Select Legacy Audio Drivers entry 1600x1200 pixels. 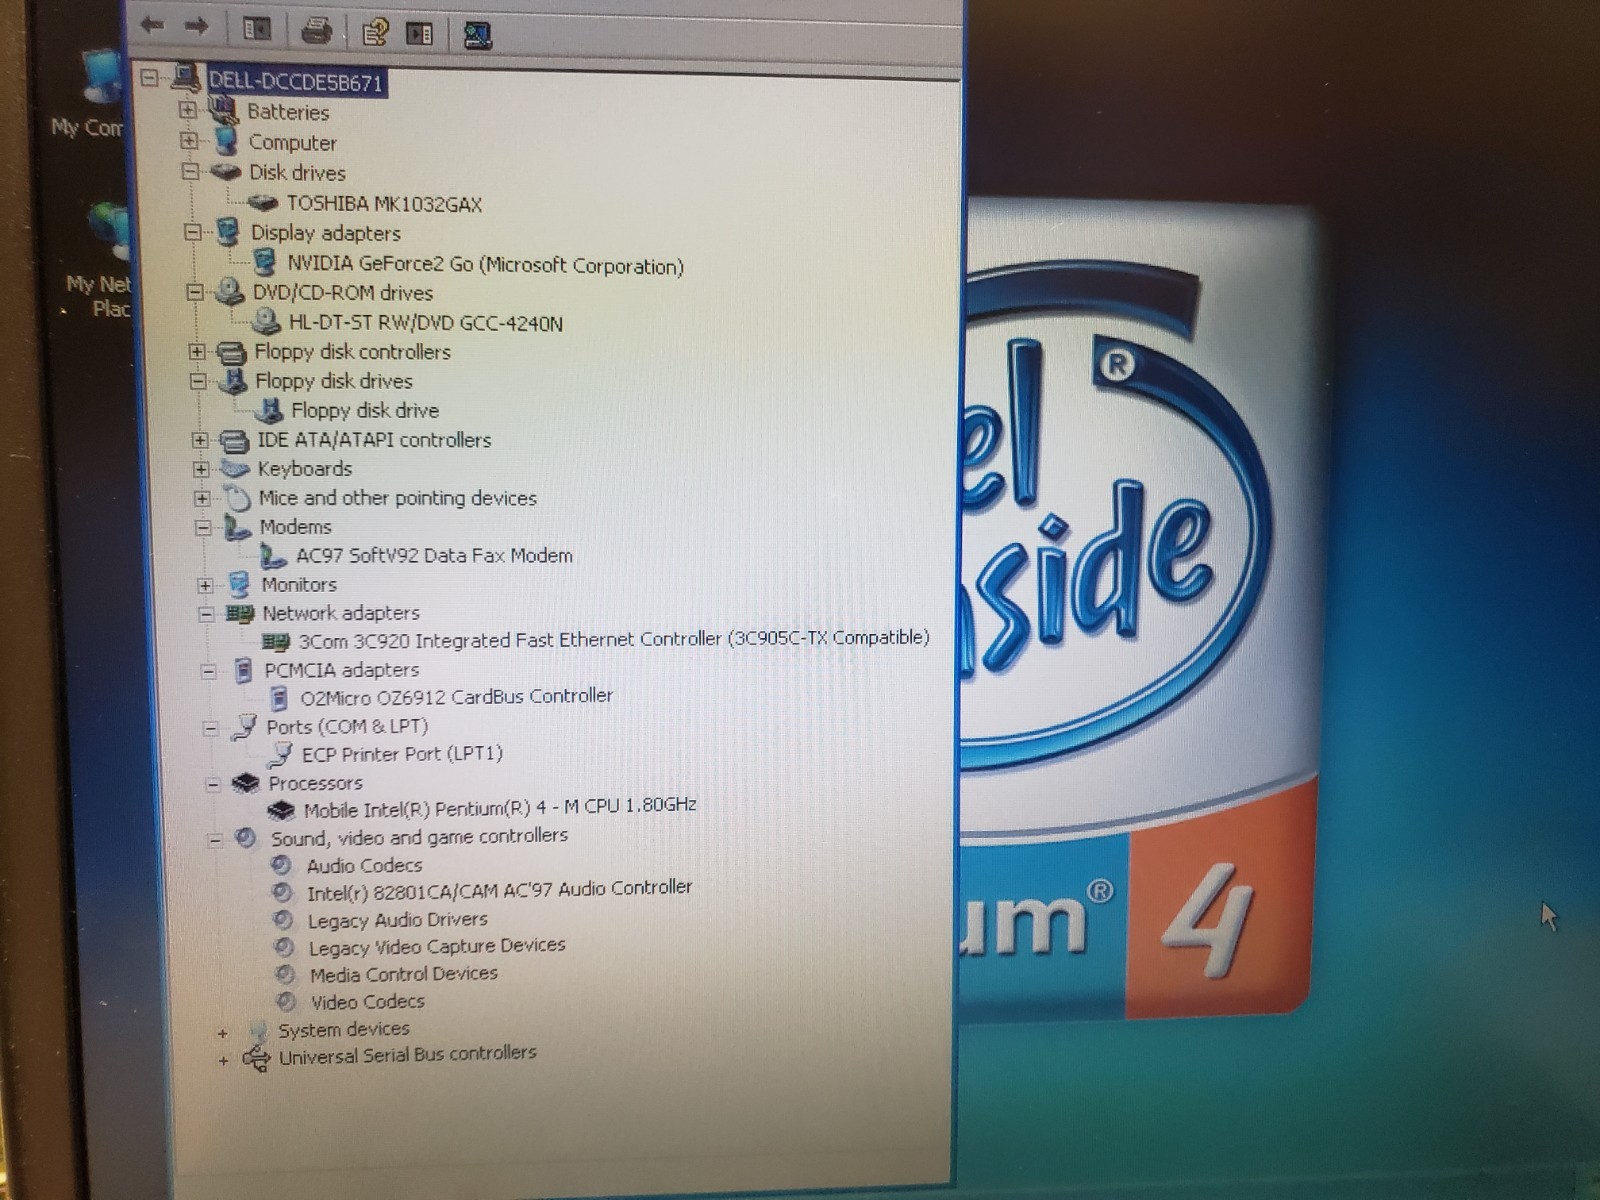click(x=397, y=920)
